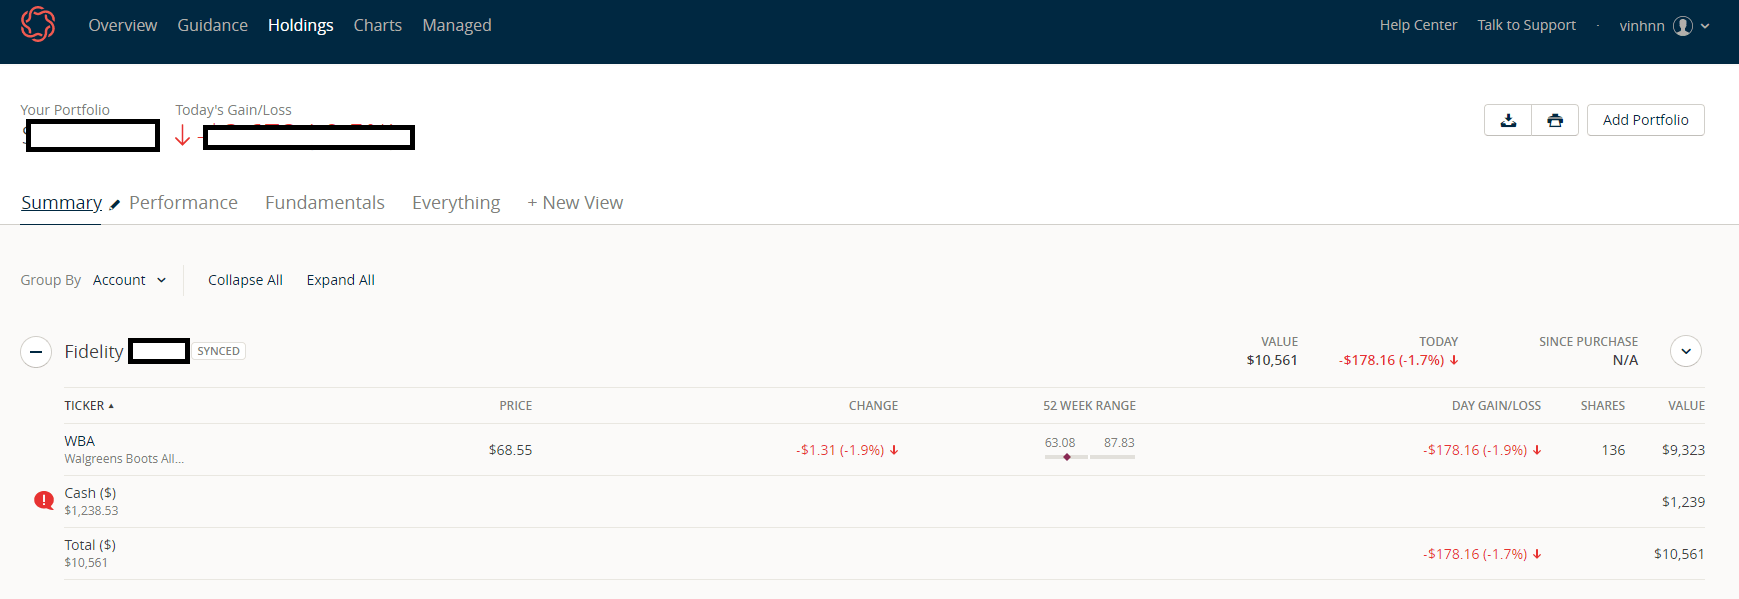This screenshot has width=1739, height=599.
Task: Click the Cash ($) row label
Action: click(90, 493)
